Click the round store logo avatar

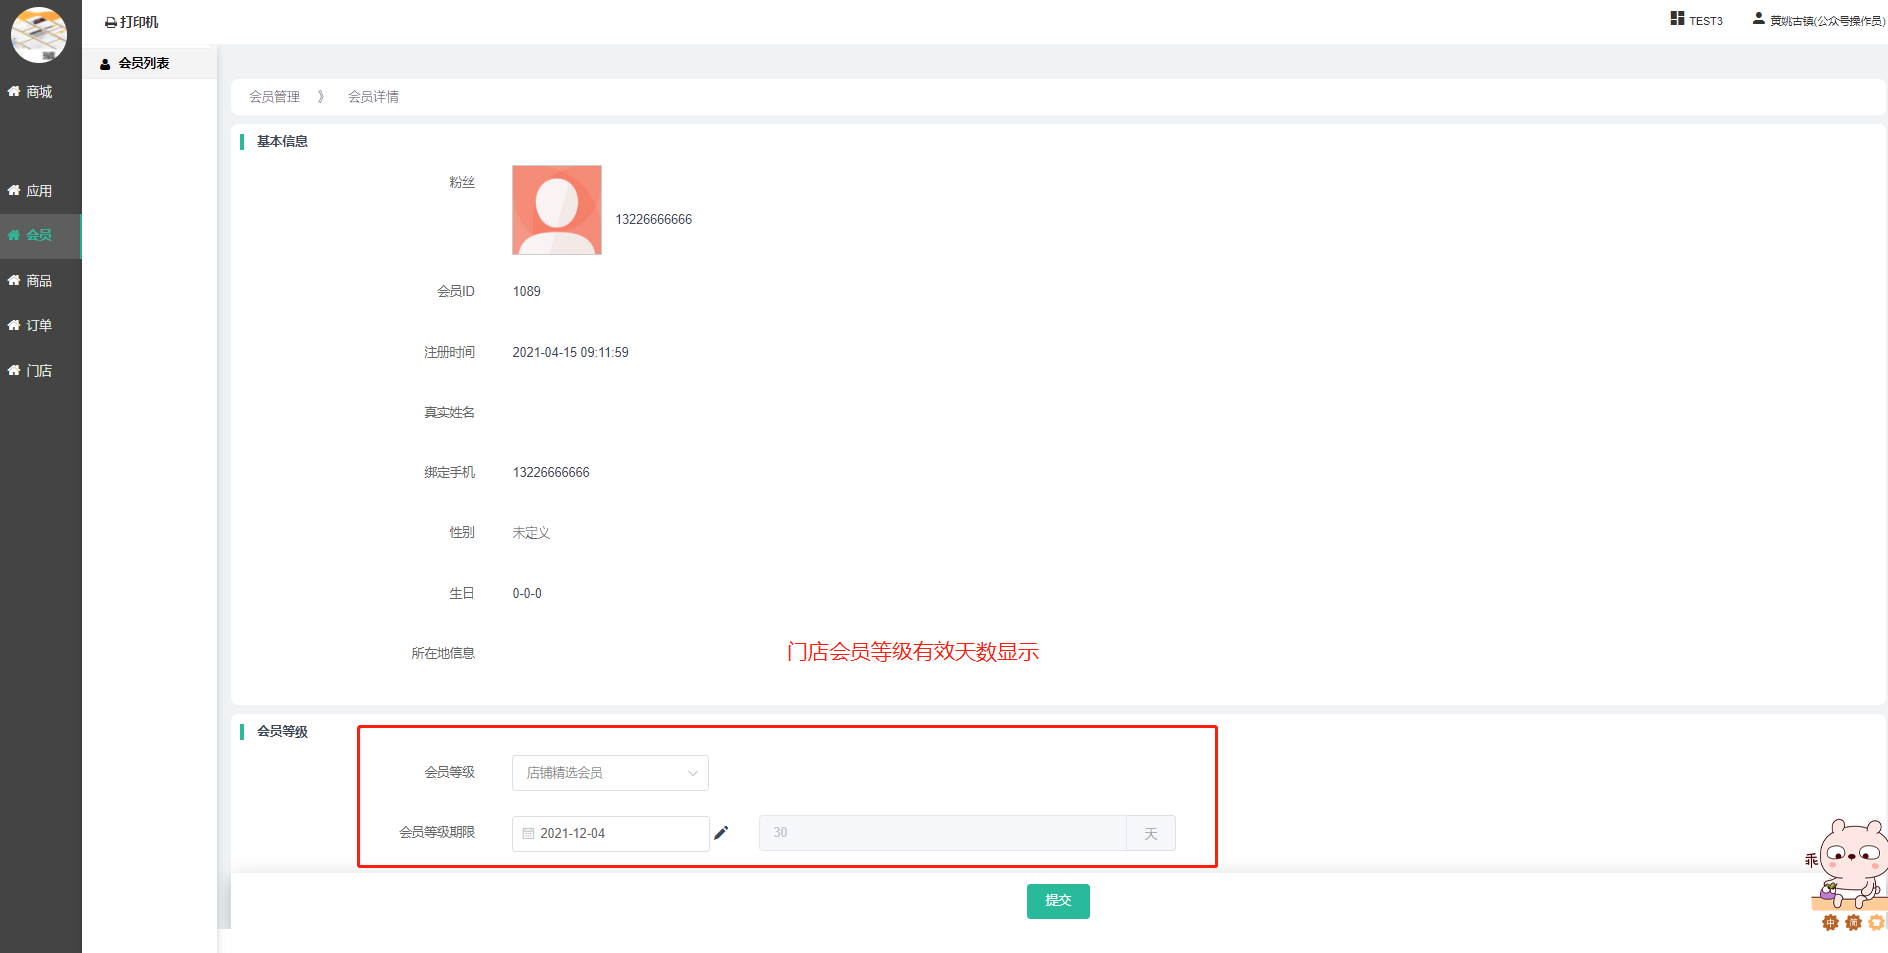[x=39, y=35]
